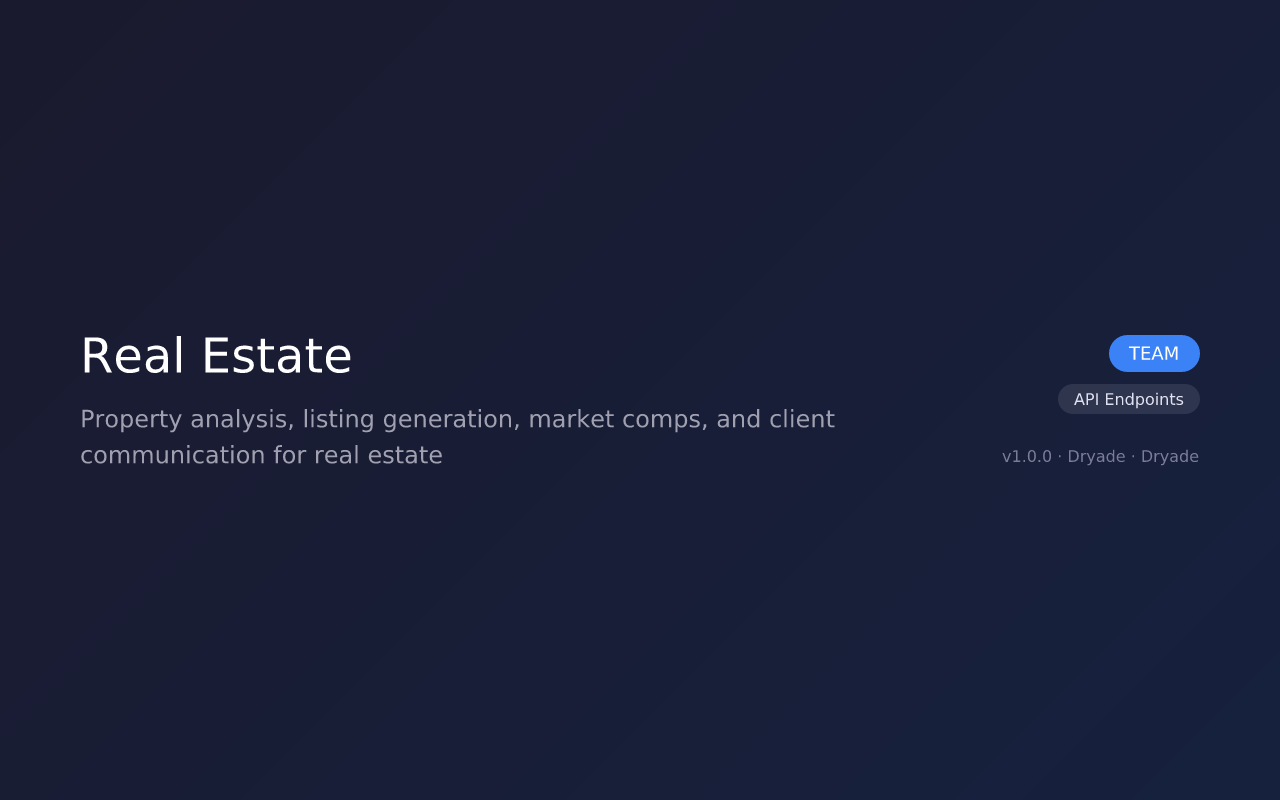Click v1.0.0 to view release info
The height and width of the screenshot is (800, 1280).
(1026, 456)
